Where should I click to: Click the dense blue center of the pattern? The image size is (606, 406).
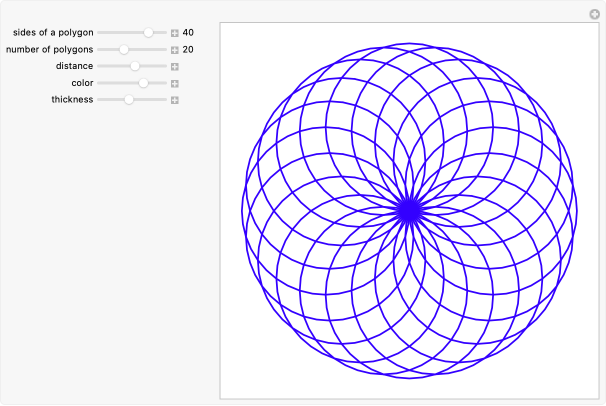[x=409, y=210]
